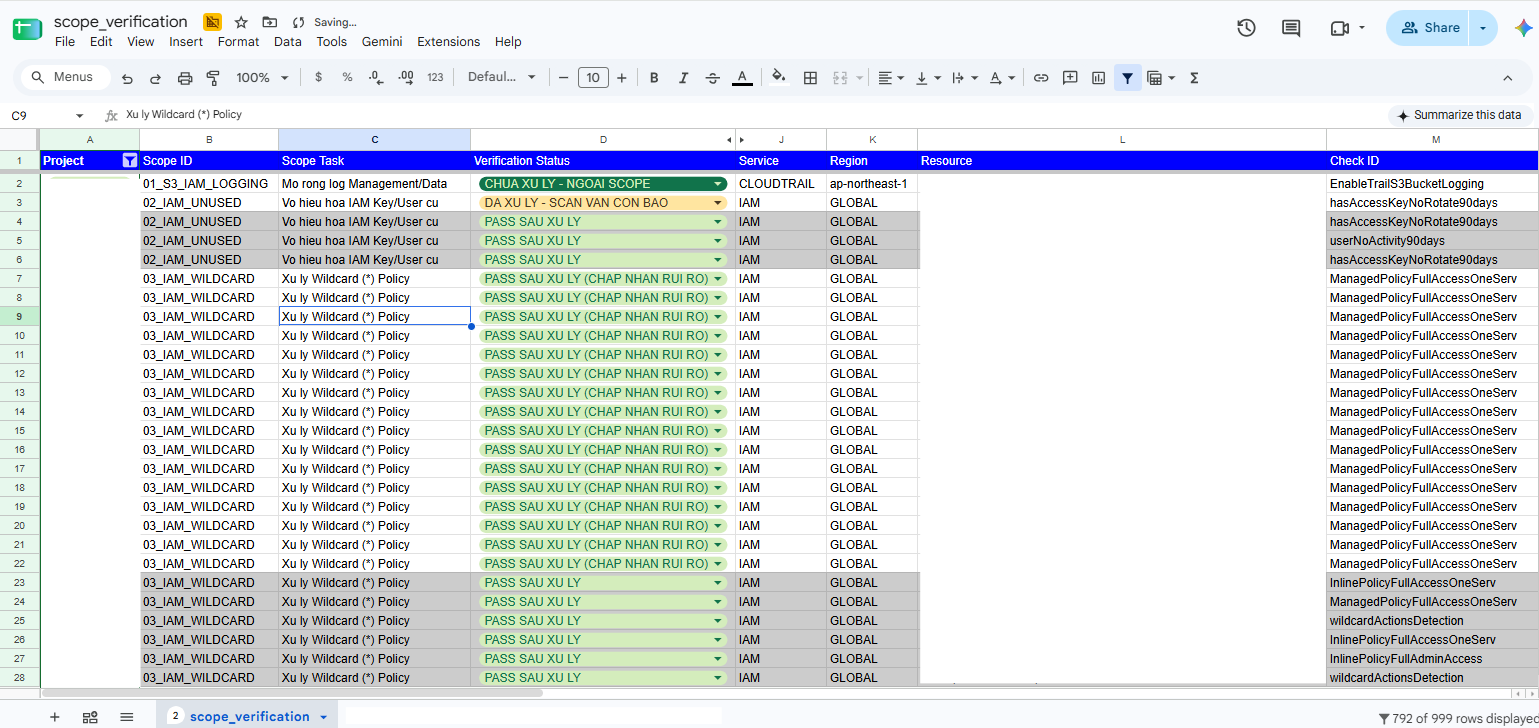This screenshot has width=1539, height=728.
Task: Open Google Sheets home icon
Action: [x=27, y=29]
